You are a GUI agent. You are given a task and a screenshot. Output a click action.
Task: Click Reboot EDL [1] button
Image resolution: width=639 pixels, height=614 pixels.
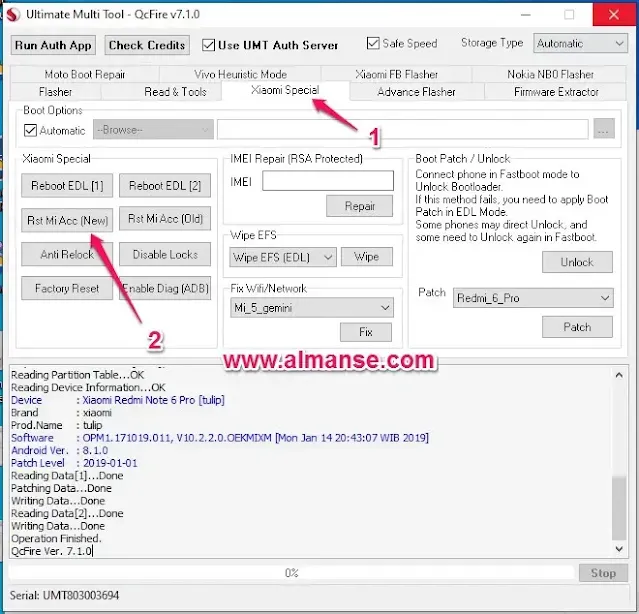point(67,185)
